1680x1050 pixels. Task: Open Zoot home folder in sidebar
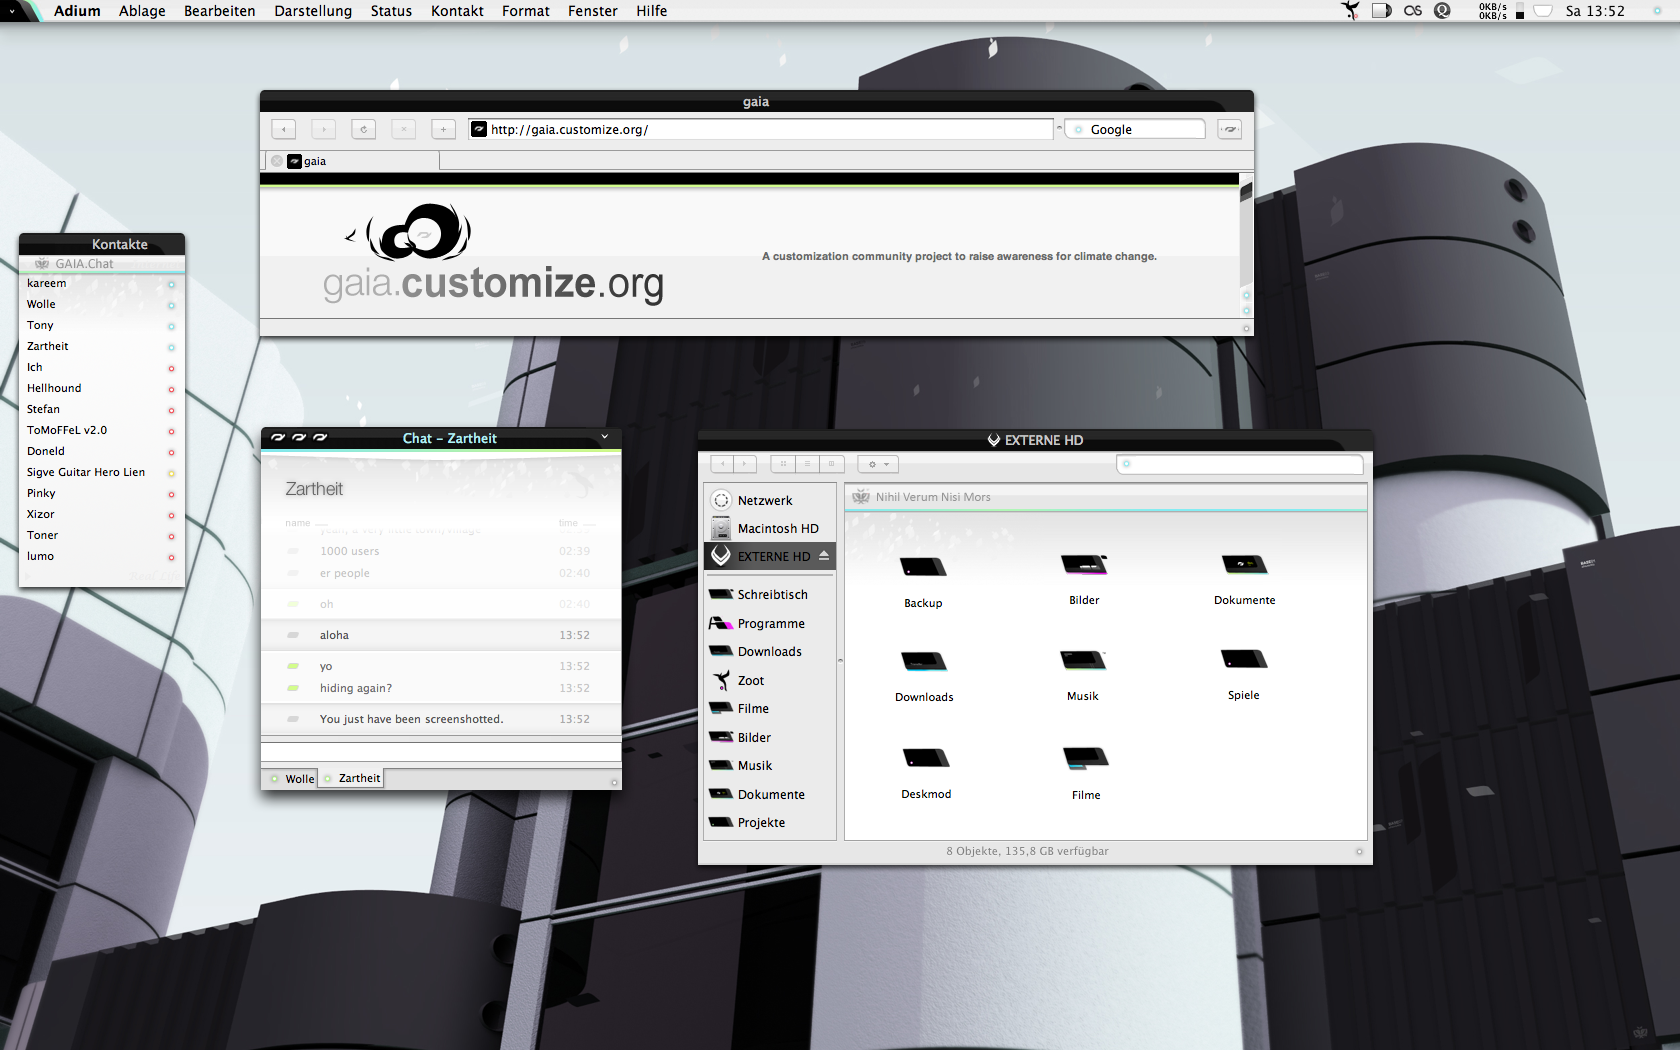(770, 680)
